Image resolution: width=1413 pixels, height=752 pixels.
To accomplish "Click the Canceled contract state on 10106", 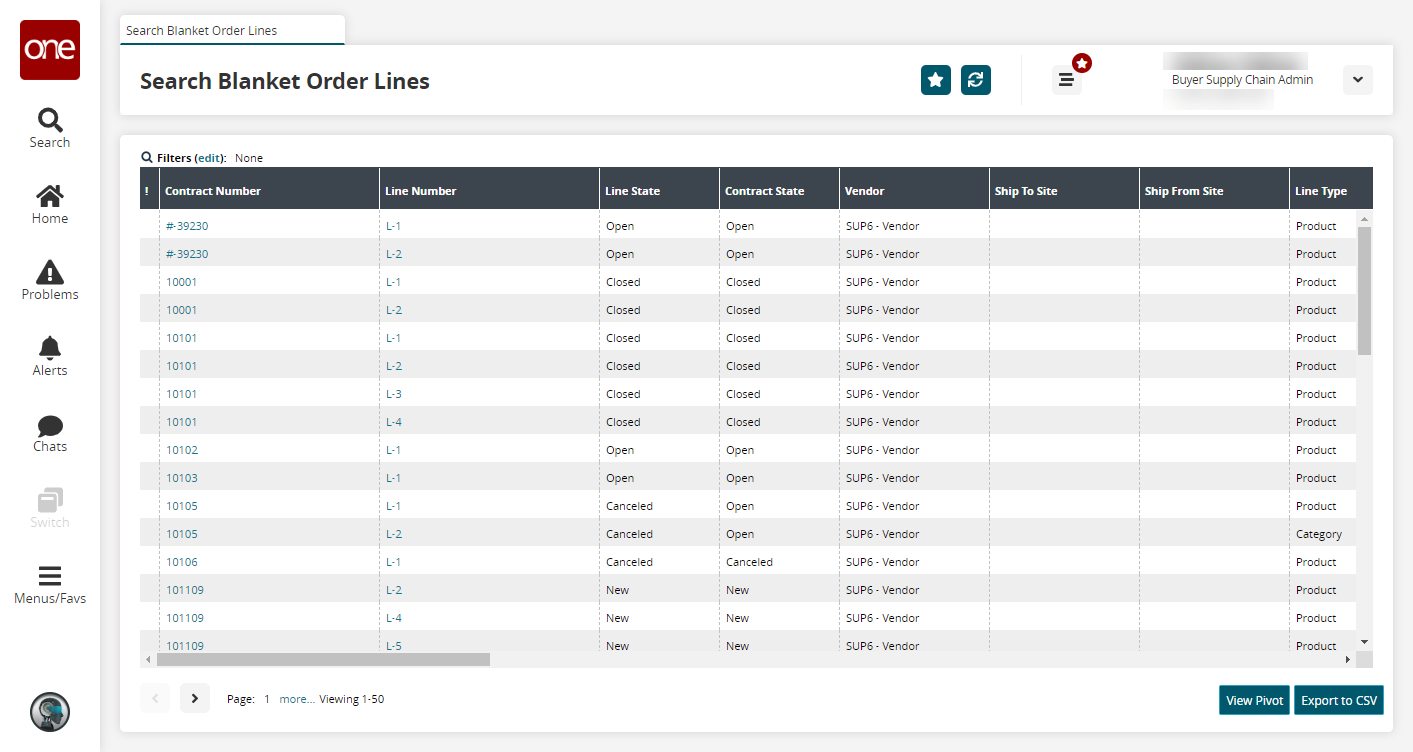I will pyautogui.click(x=749, y=562).
